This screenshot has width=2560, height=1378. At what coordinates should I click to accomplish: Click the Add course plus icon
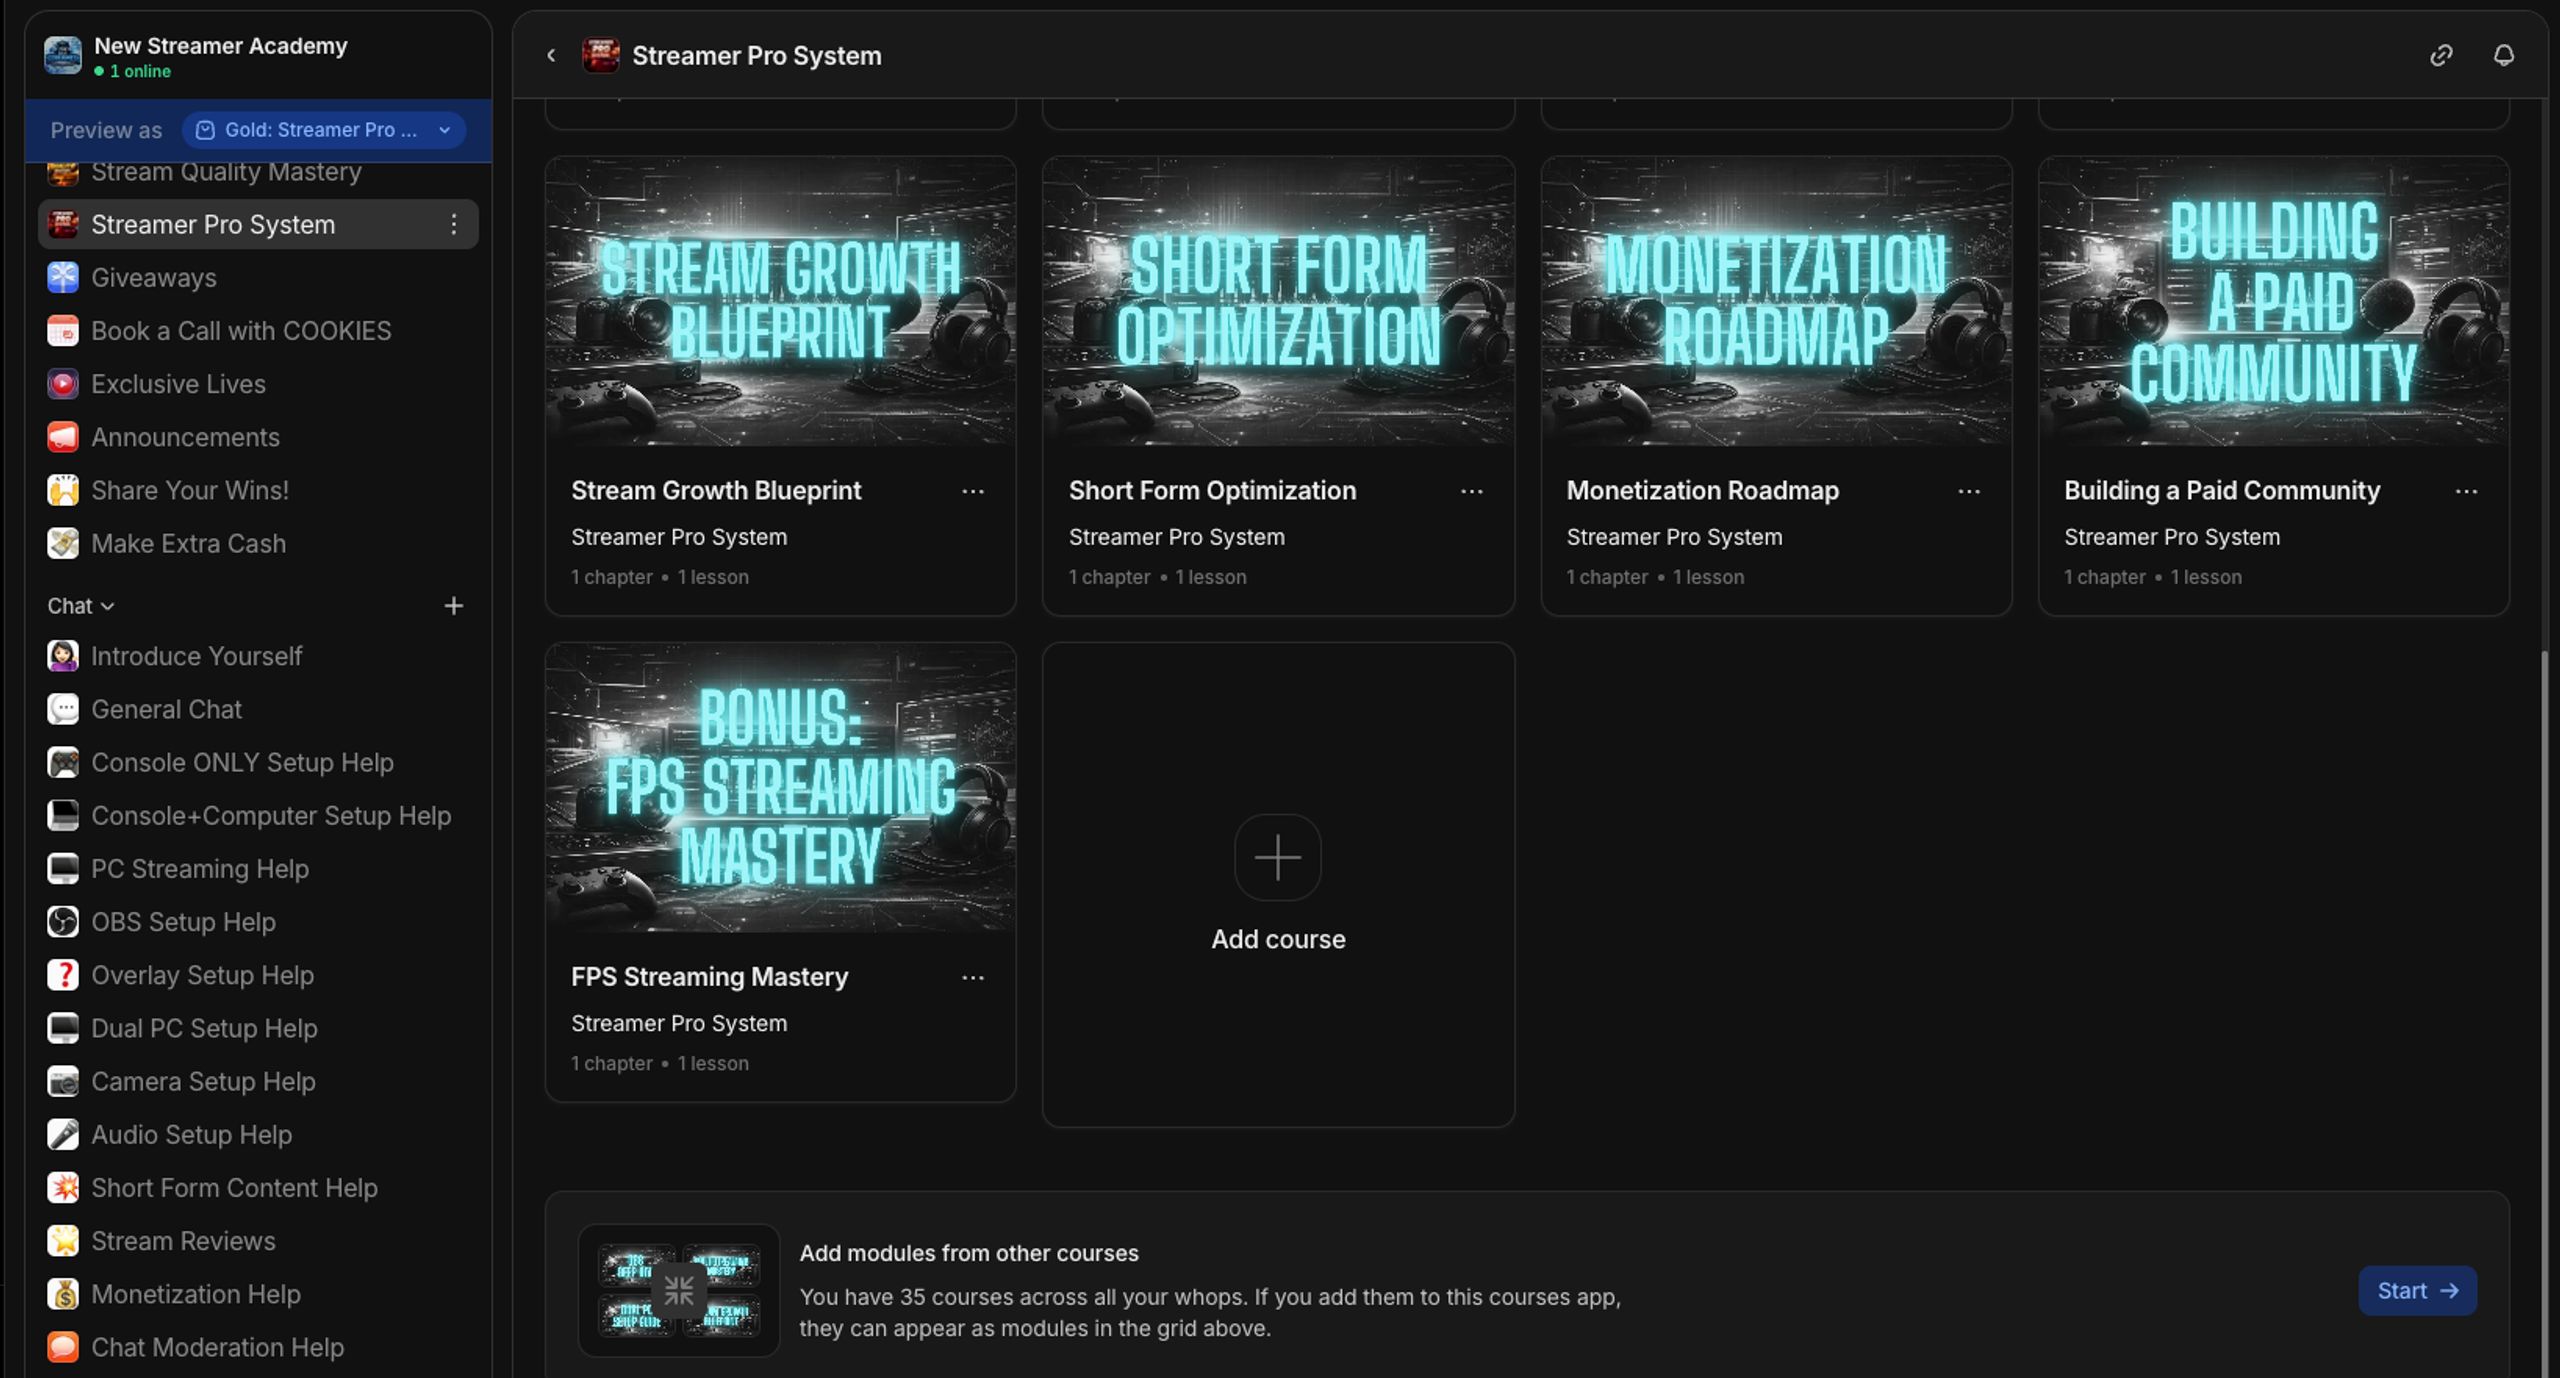[1277, 857]
